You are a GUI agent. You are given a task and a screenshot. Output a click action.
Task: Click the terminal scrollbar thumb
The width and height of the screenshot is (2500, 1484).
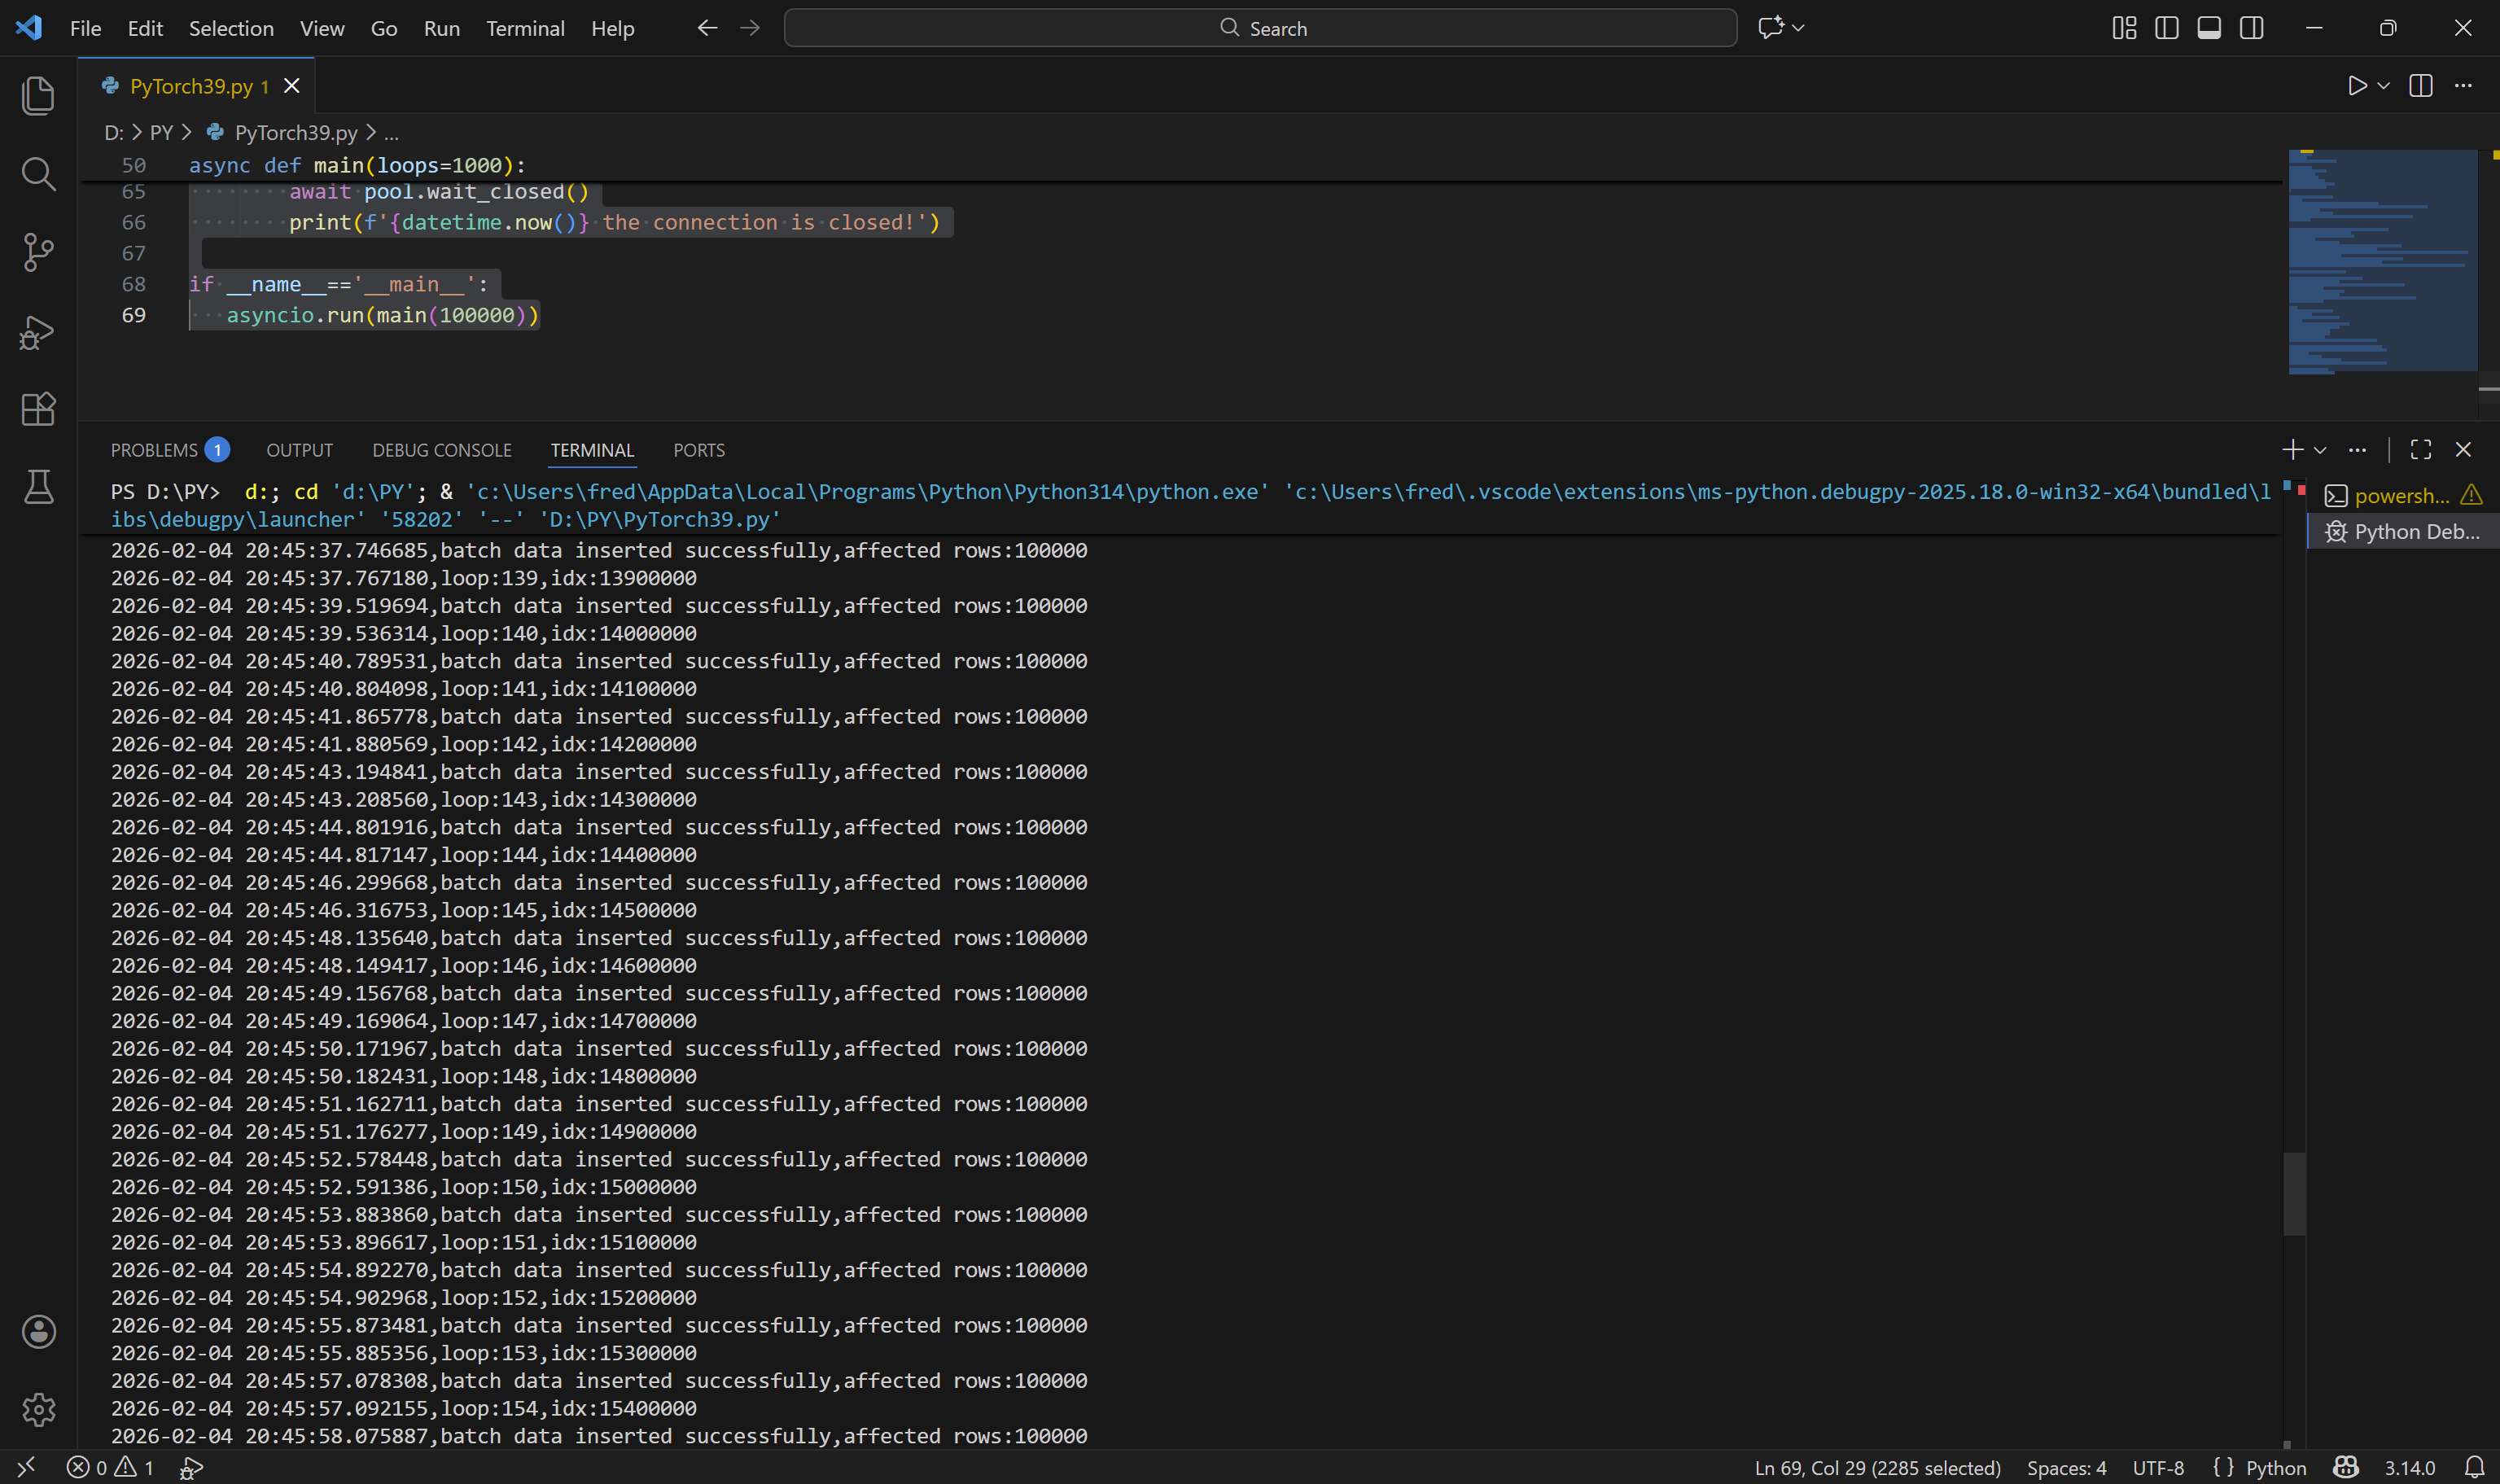(2294, 1194)
